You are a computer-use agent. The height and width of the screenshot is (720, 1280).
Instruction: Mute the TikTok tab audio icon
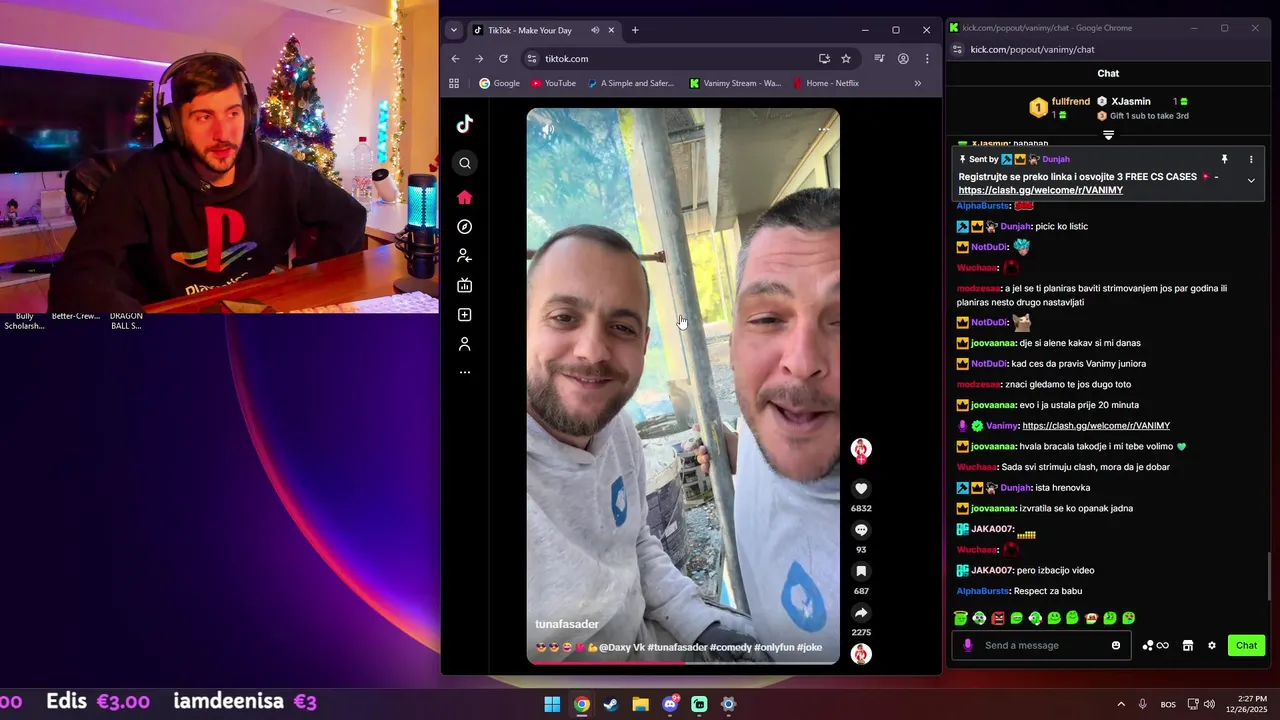click(x=595, y=30)
